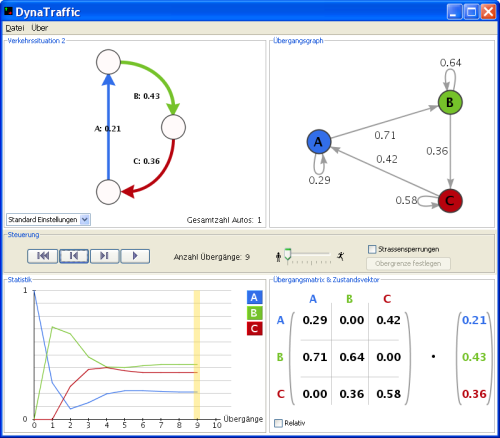The width and height of the screenshot is (500, 438).
Task: Click the matrix cell 0.64 in row B
Action: (x=352, y=357)
